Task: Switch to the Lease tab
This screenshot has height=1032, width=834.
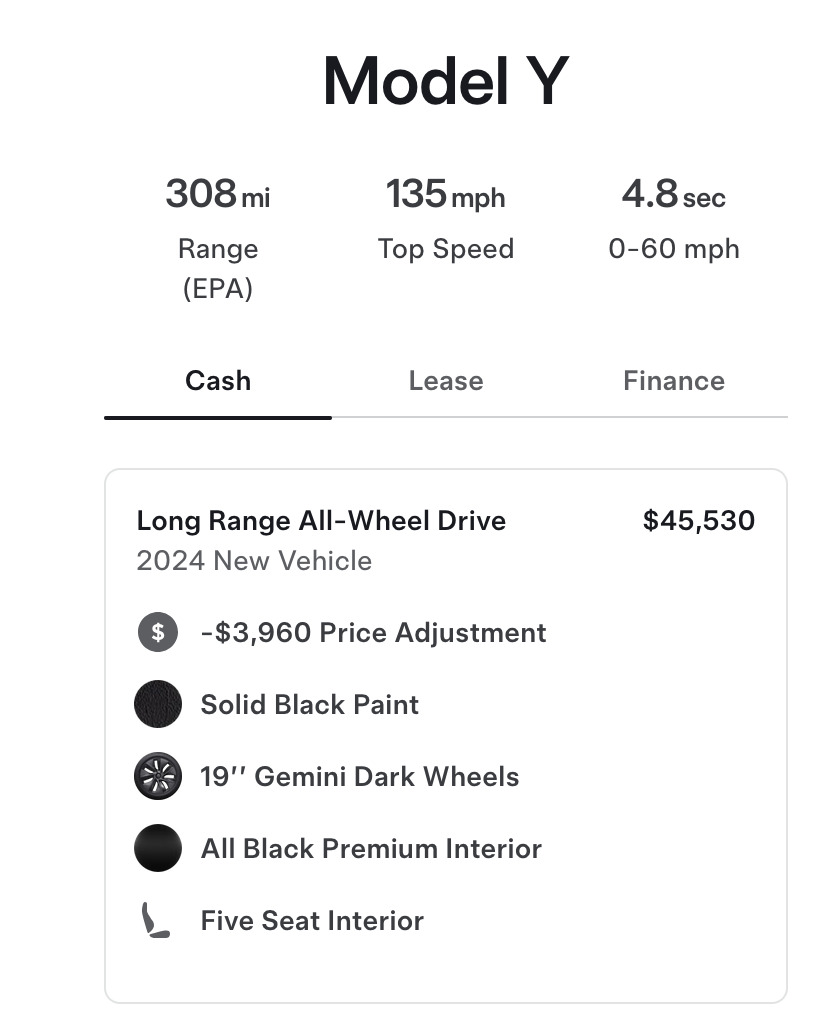Action: click(446, 381)
